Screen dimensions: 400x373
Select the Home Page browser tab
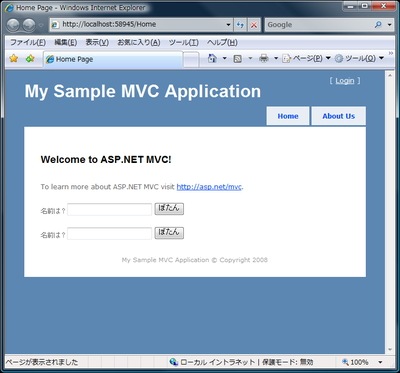coord(113,59)
